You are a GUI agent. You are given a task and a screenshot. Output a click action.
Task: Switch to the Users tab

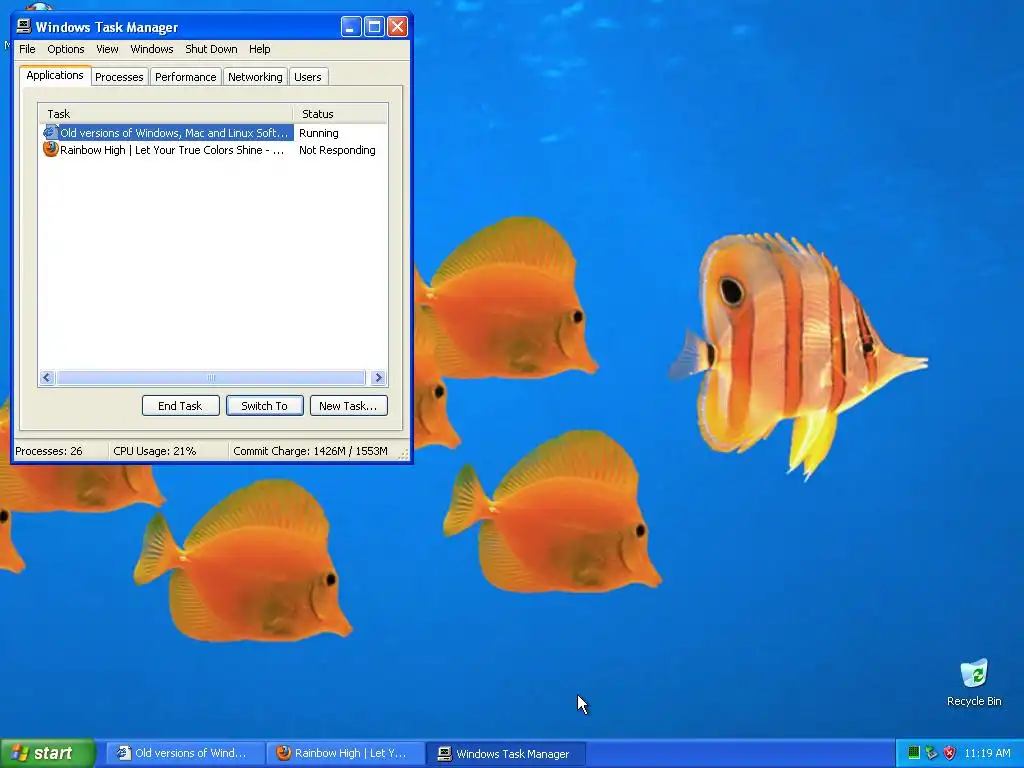(x=308, y=77)
